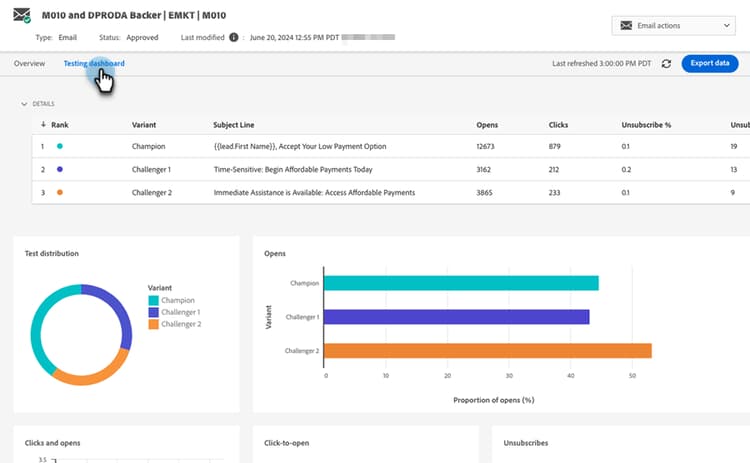
Task: Click Challenger 1 legend color swatch
Action: (153, 312)
